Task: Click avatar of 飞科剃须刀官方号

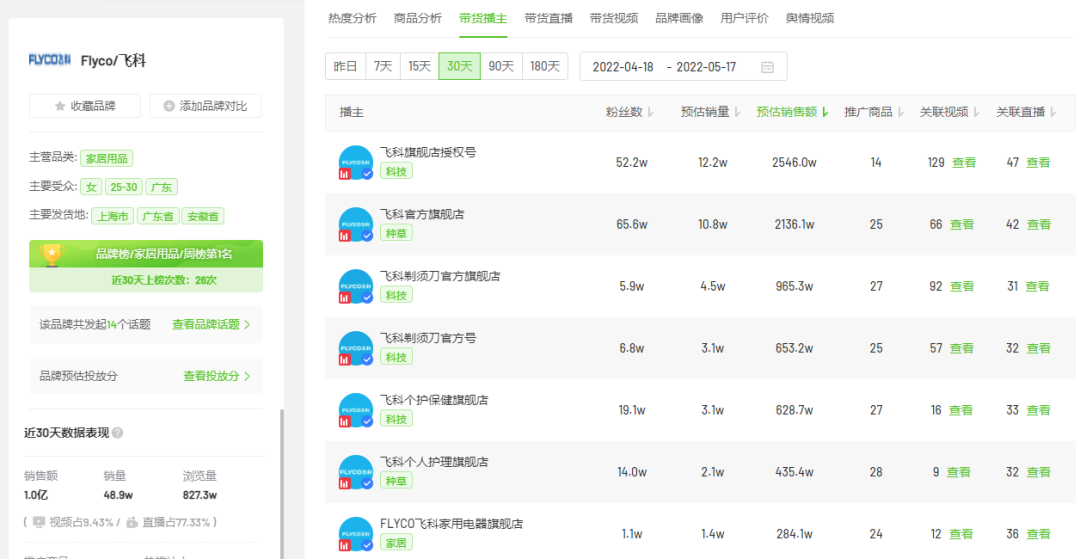Action: pyautogui.click(x=355, y=348)
